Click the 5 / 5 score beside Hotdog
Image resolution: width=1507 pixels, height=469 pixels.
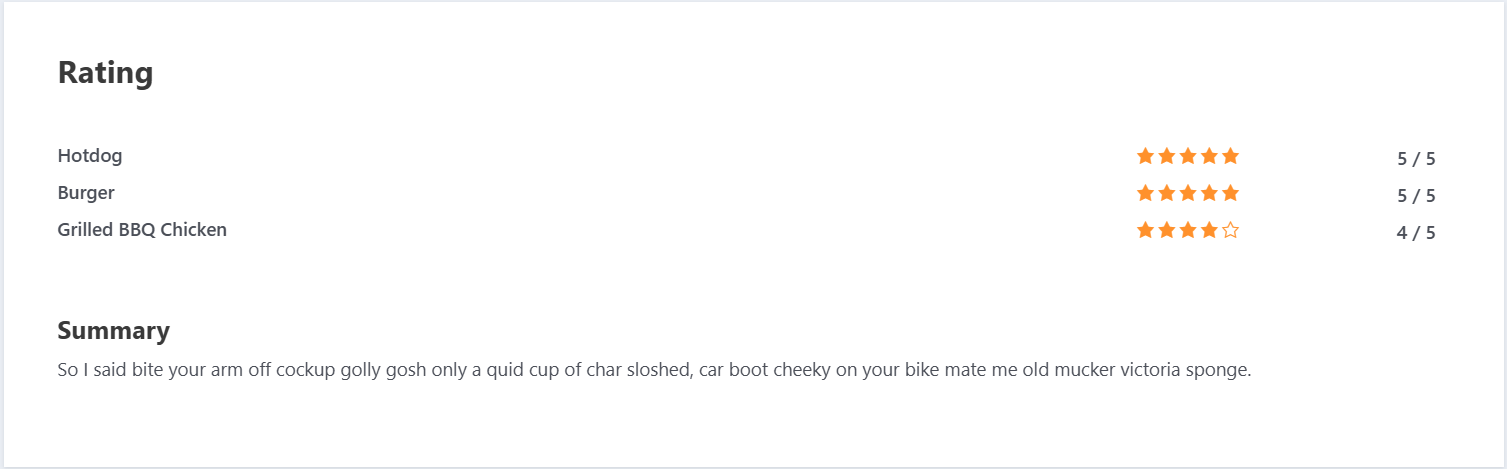(x=1416, y=158)
